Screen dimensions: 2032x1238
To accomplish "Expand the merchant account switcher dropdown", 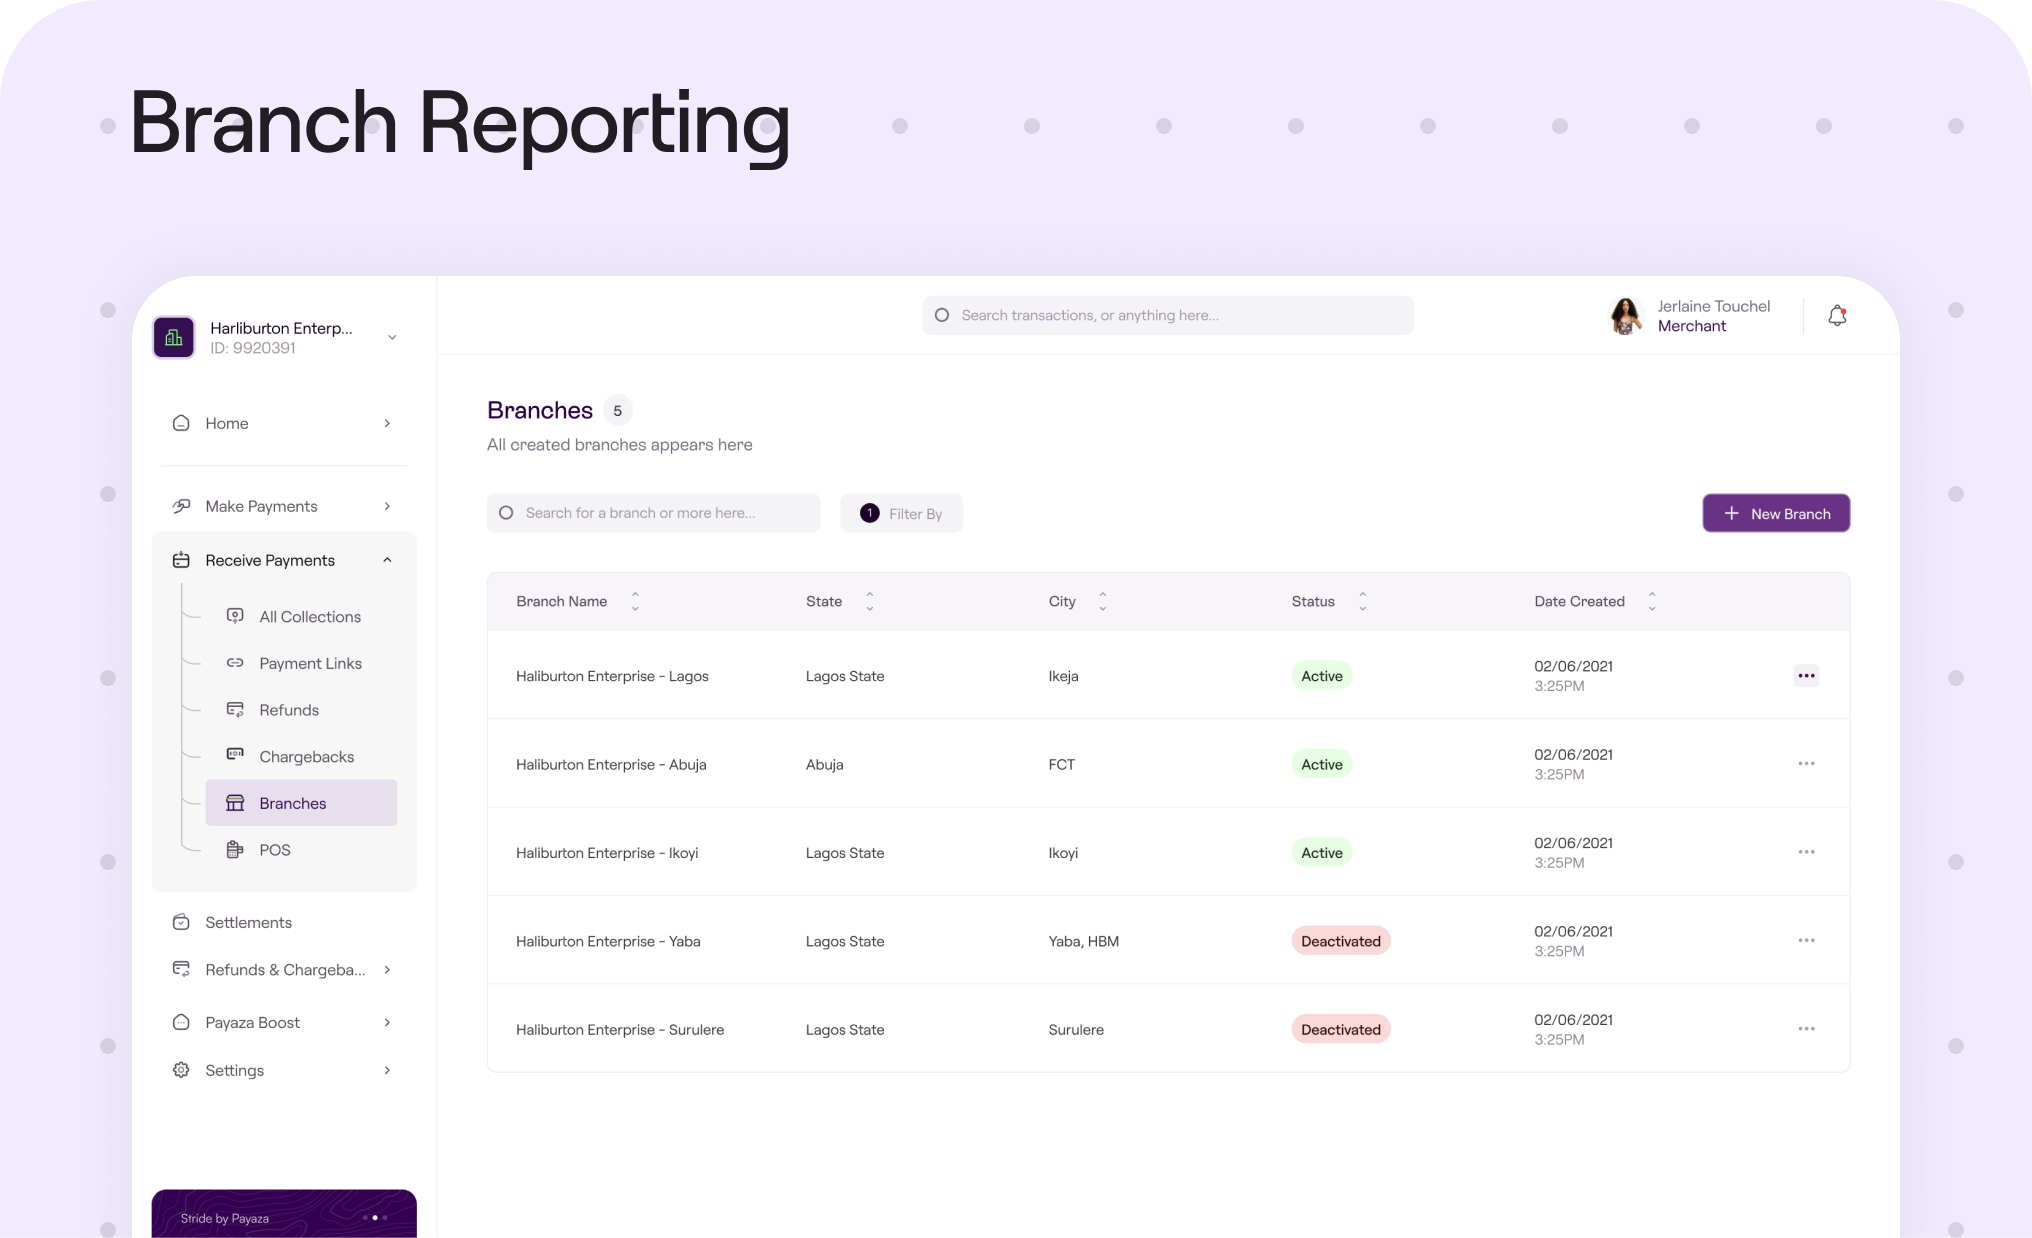I will [392, 337].
